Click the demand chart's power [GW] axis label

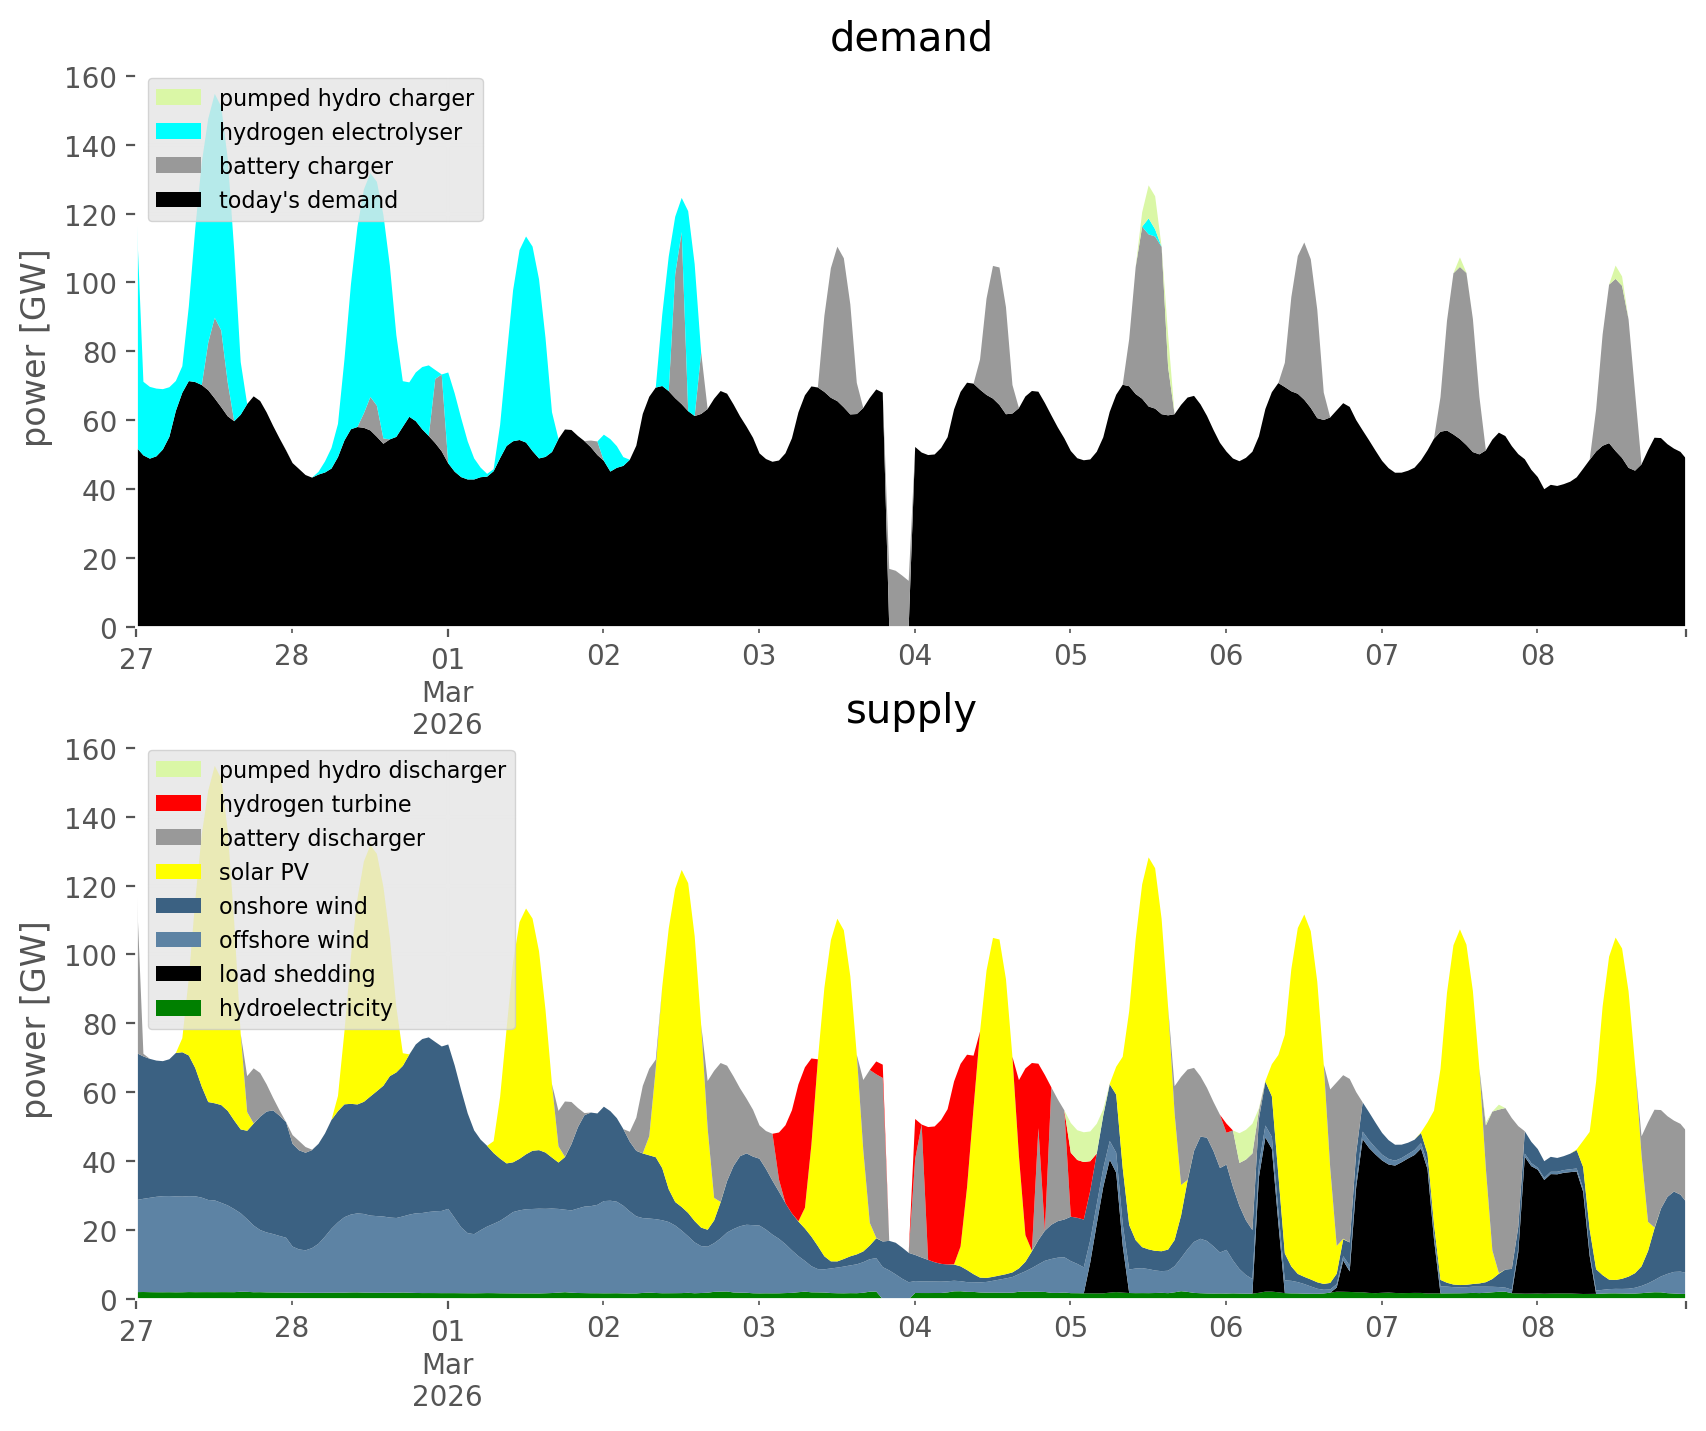pos(35,348)
